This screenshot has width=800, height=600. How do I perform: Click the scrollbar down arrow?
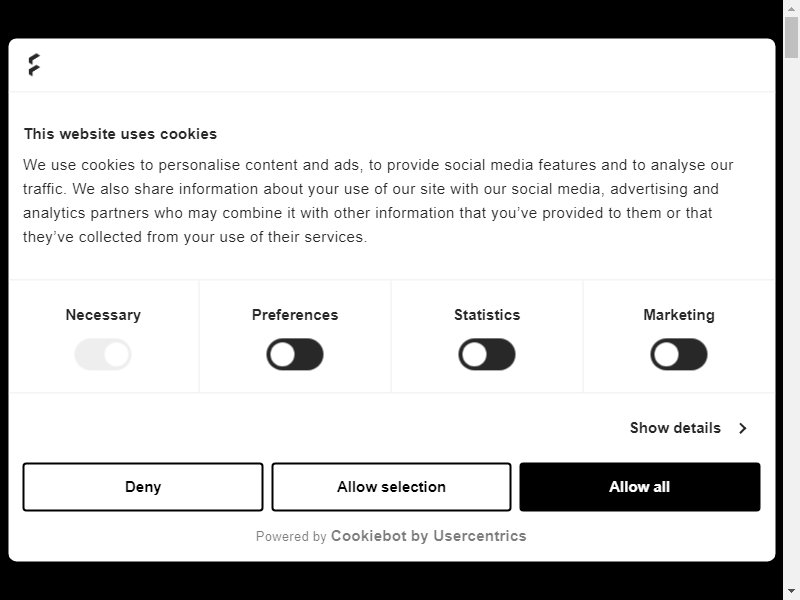tap(791, 593)
